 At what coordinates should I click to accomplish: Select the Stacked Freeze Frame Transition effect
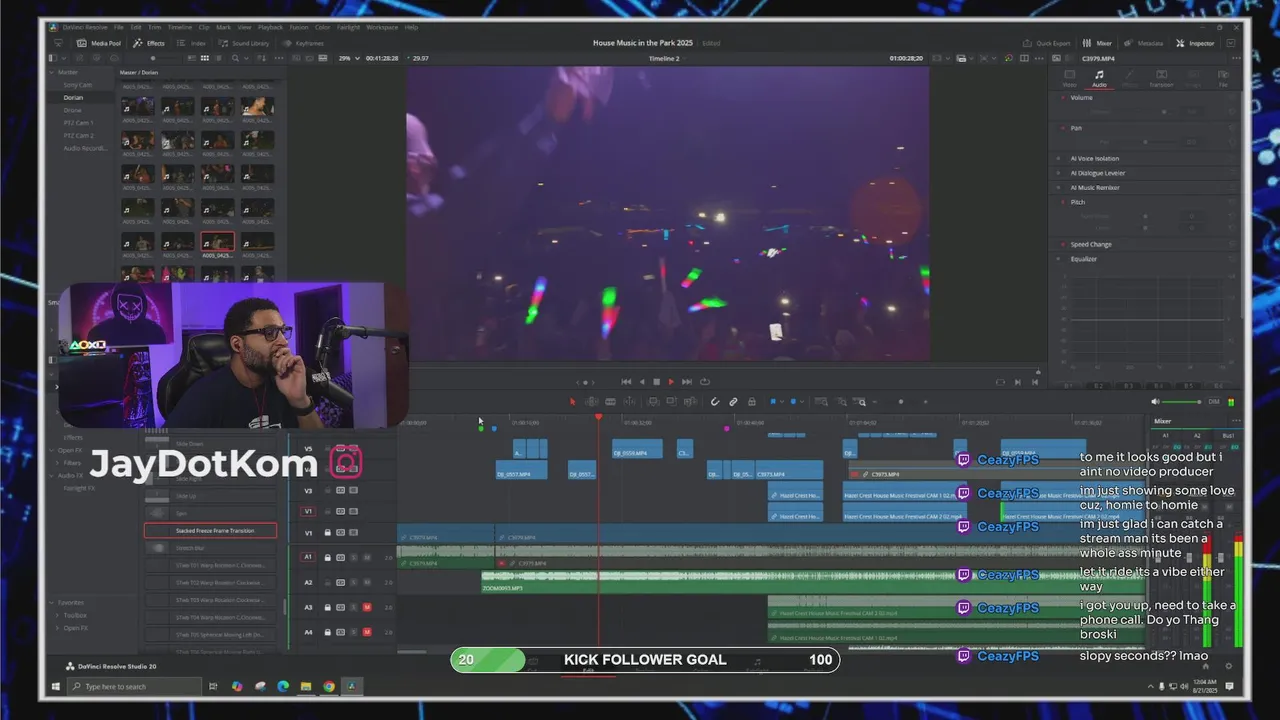point(210,531)
